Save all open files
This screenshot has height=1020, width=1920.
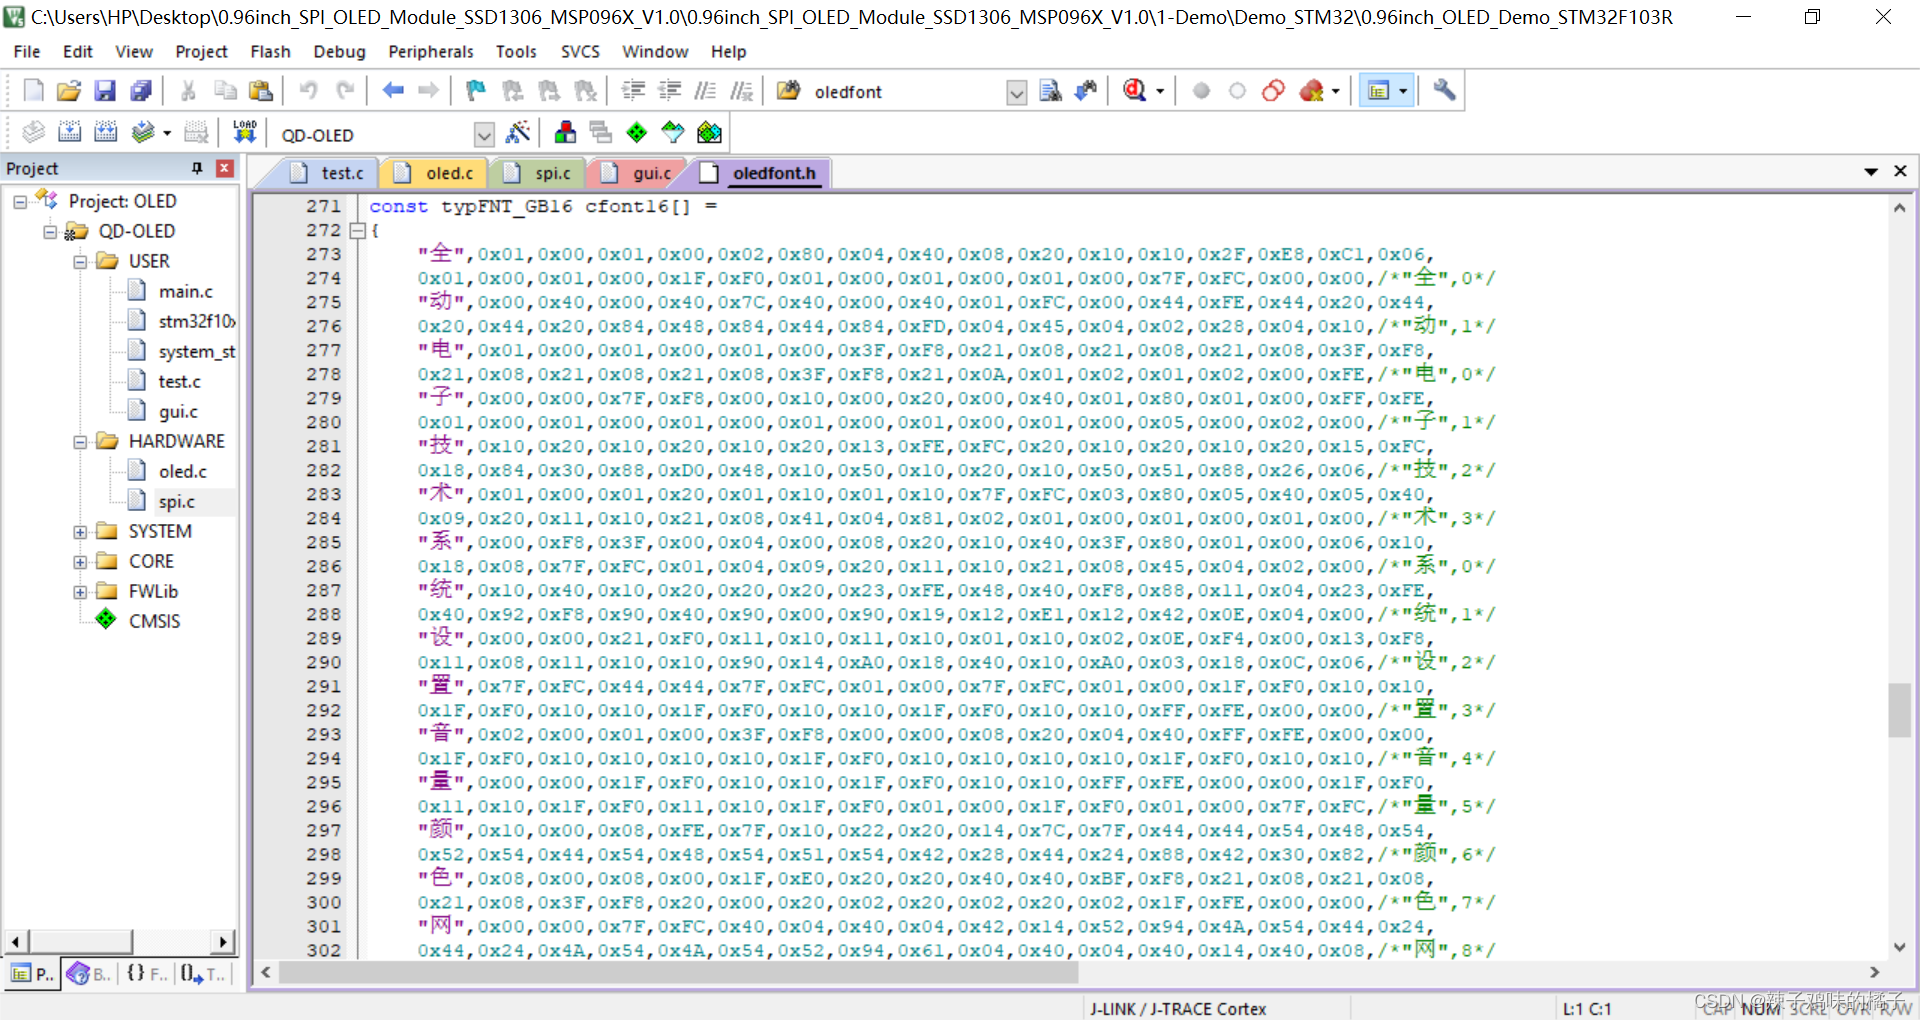(x=141, y=90)
